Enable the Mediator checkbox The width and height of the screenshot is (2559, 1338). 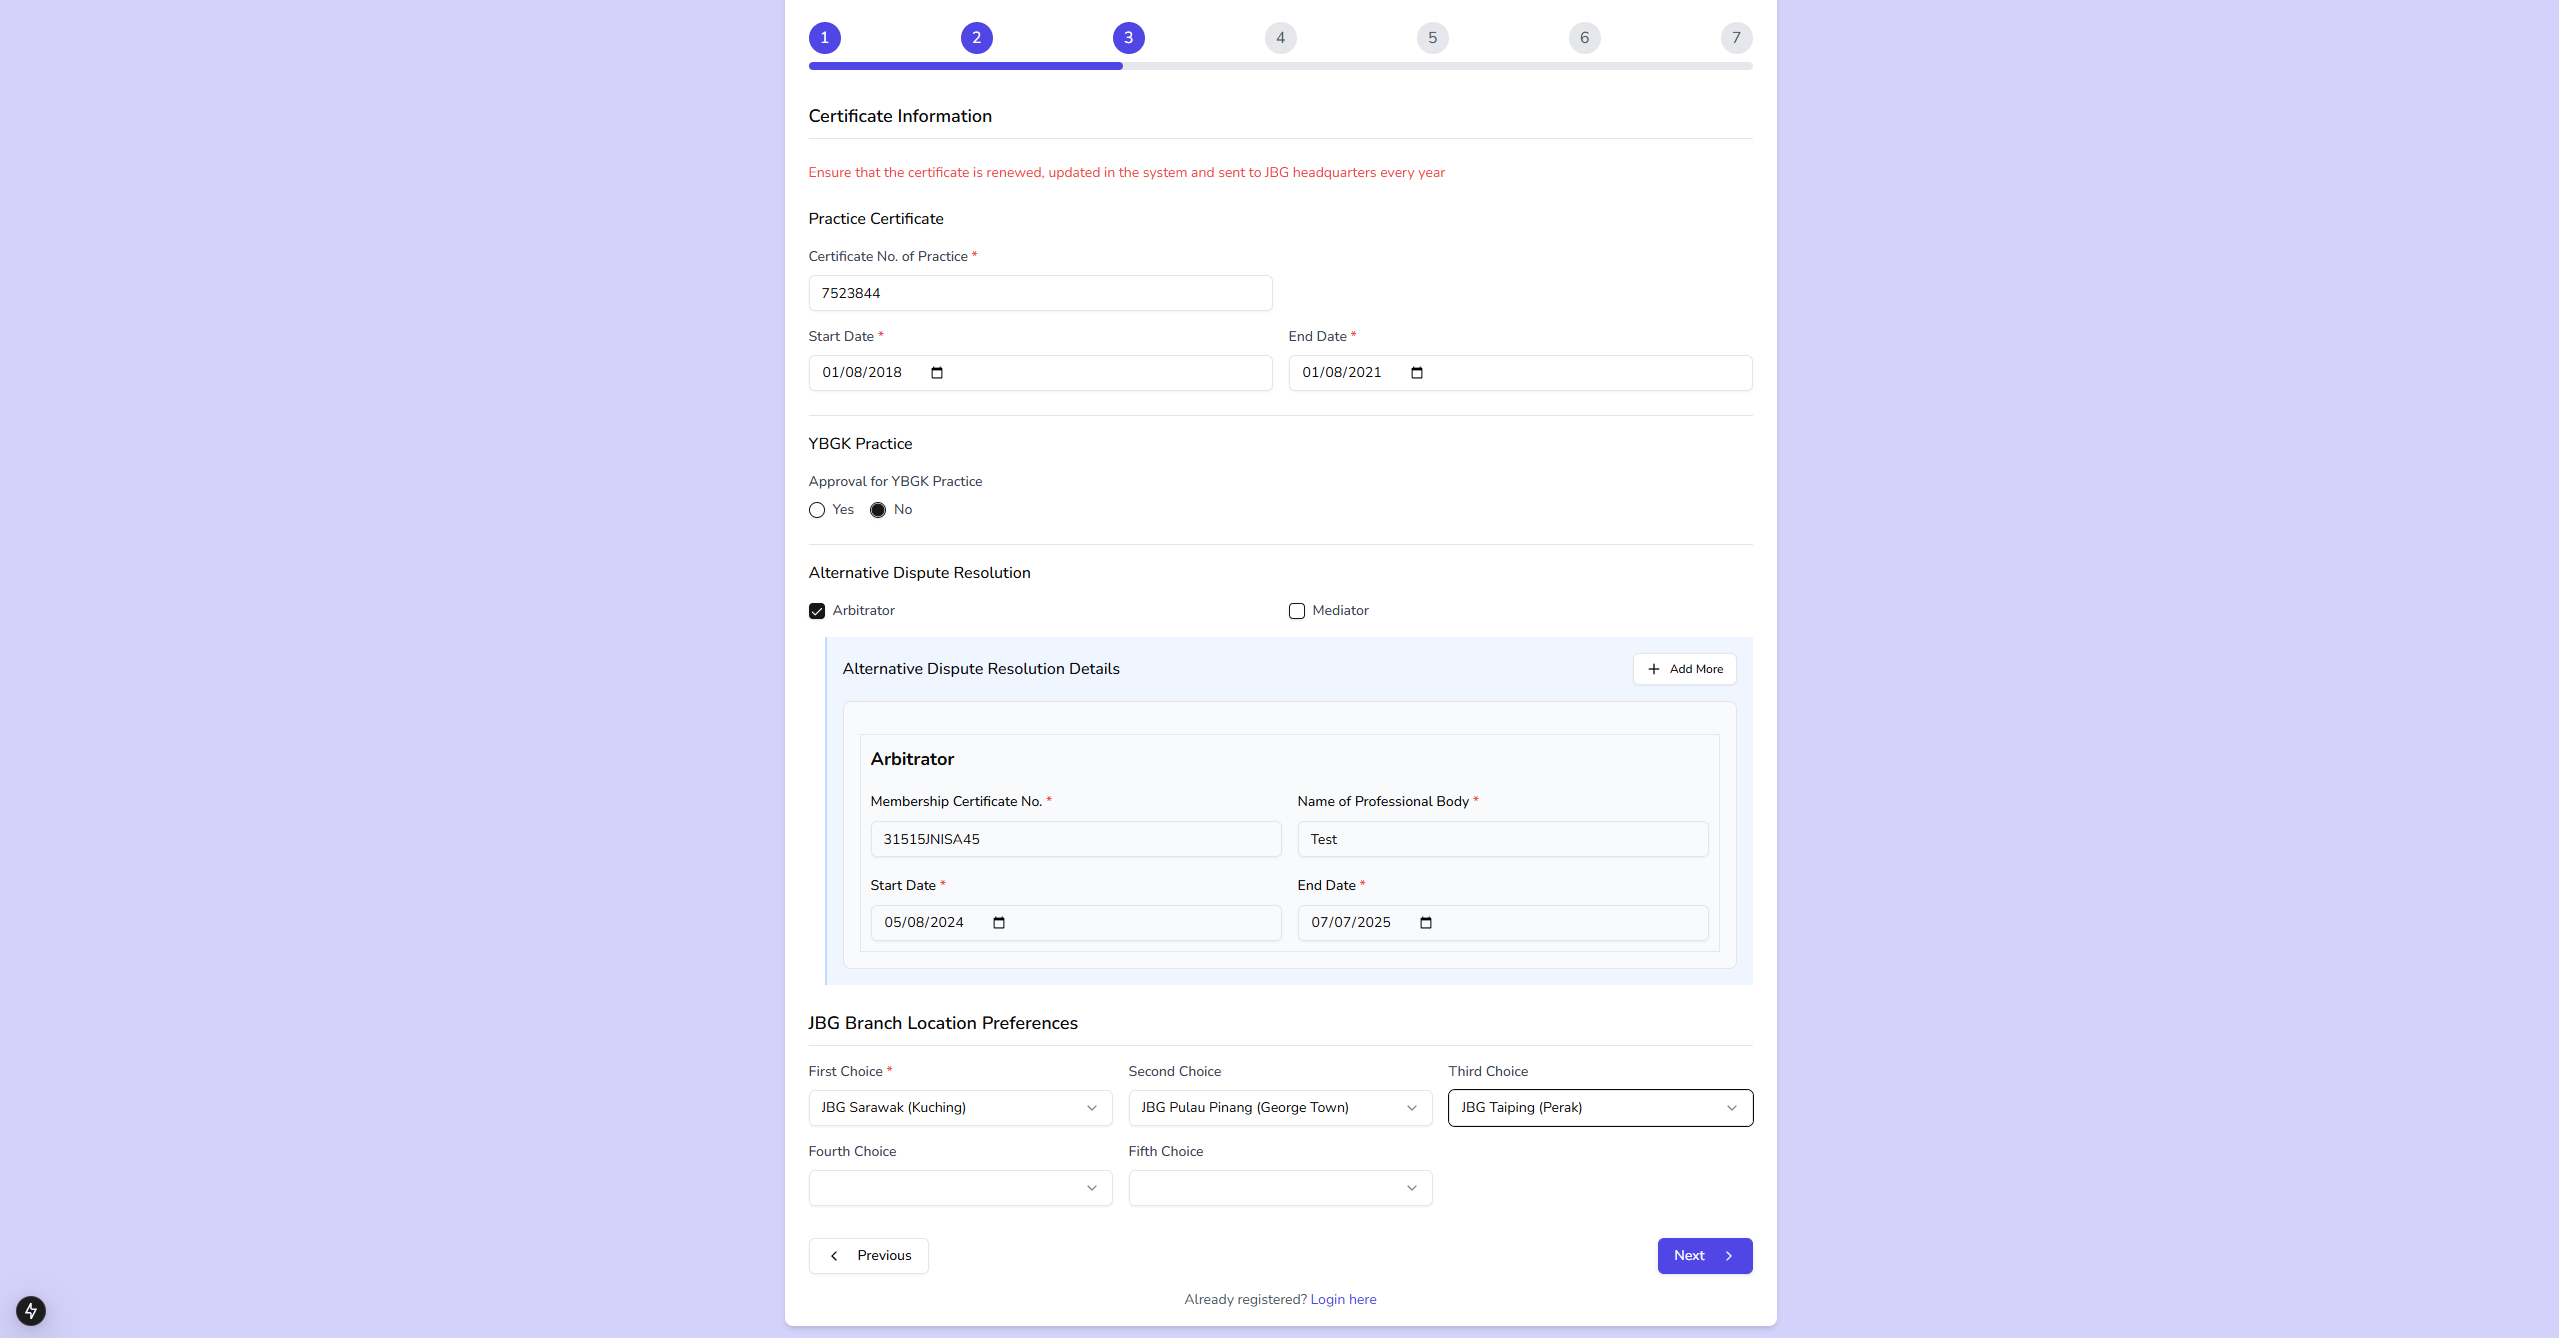[x=1297, y=611]
